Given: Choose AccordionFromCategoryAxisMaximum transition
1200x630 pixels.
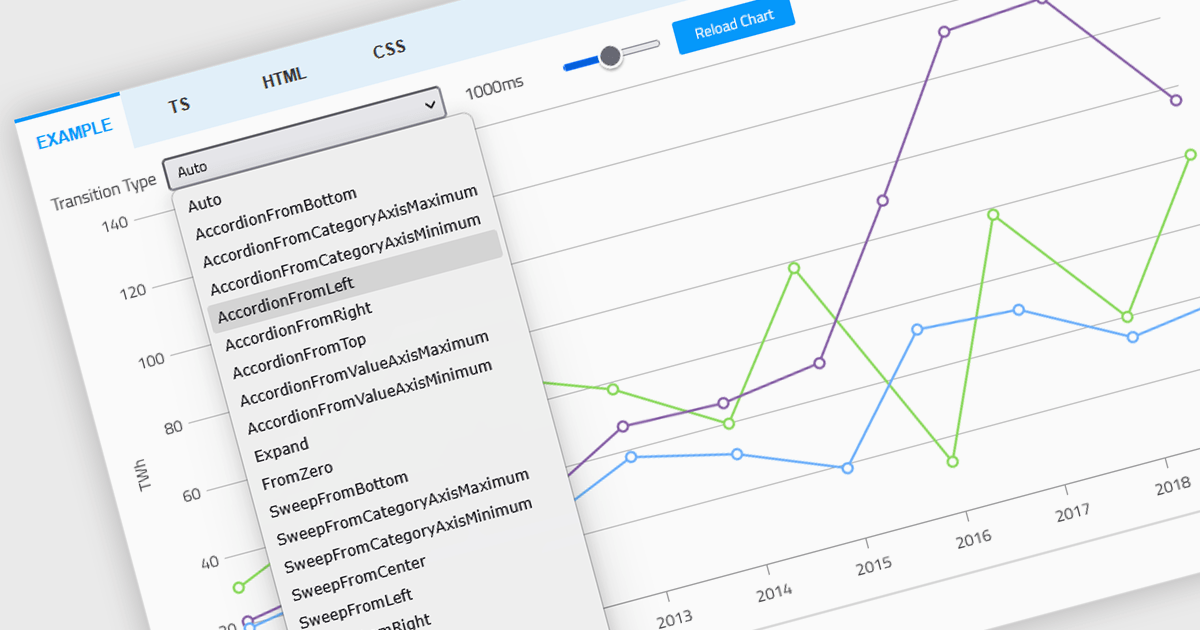Looking at the screenshot, I should (x=340, y=226).
